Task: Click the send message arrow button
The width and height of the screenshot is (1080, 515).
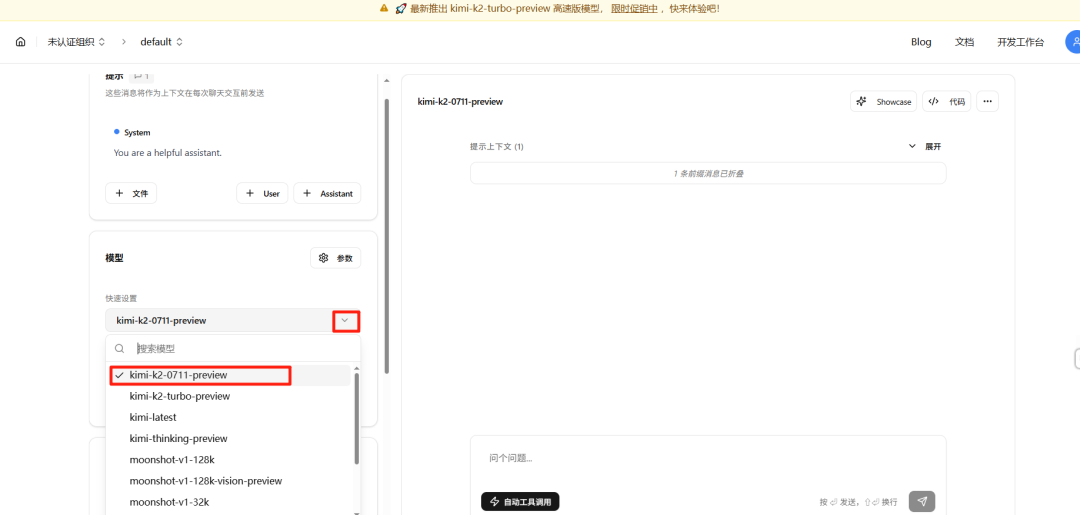Action: (922, 501)
